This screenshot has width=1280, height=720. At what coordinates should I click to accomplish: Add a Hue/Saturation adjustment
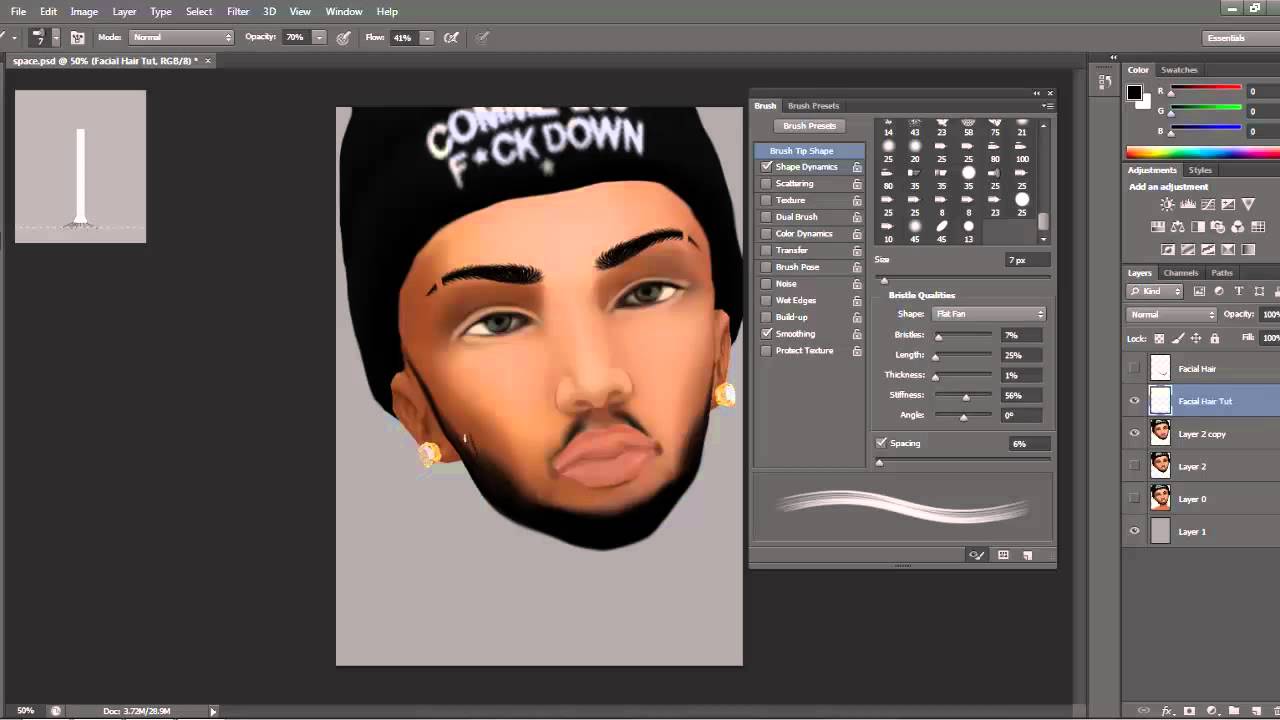pyautogui.click(x=1158, y=227)
